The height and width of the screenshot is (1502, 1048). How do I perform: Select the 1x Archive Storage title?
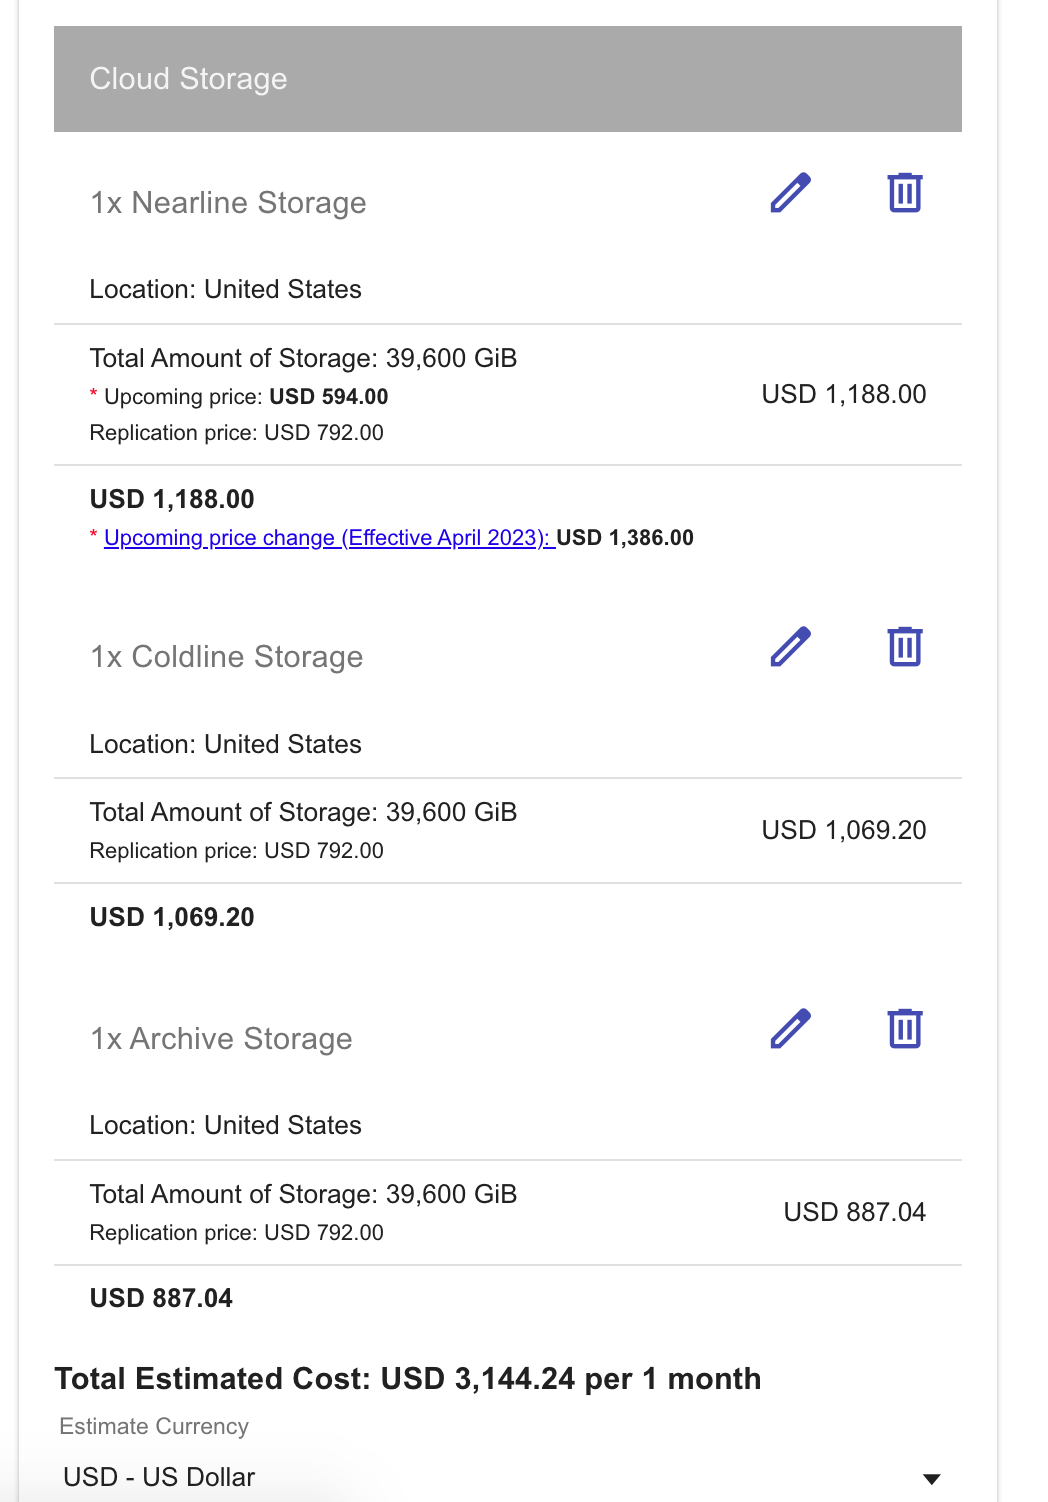coord(221,1039)
